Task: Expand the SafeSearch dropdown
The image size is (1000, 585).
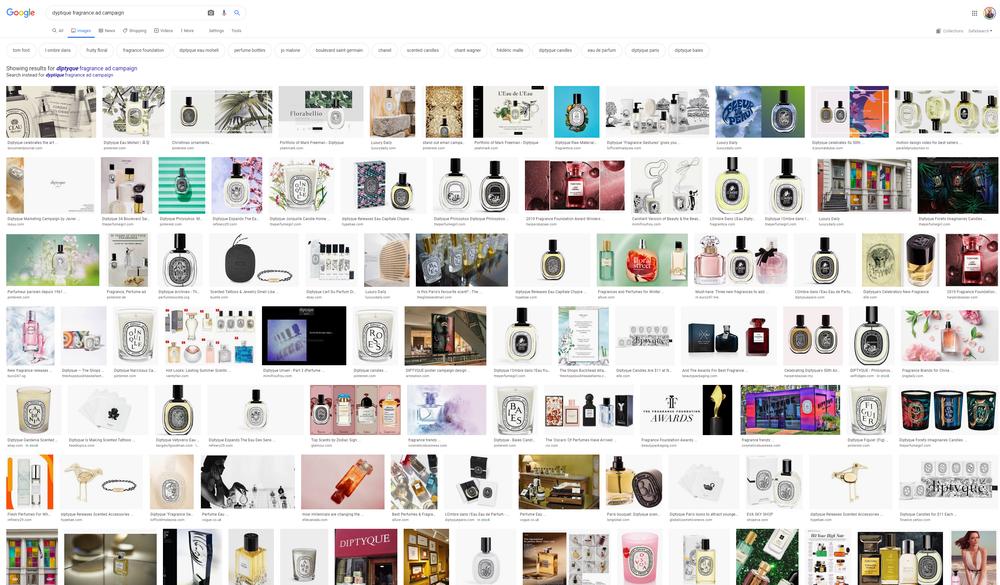Action: click(980, 31)
